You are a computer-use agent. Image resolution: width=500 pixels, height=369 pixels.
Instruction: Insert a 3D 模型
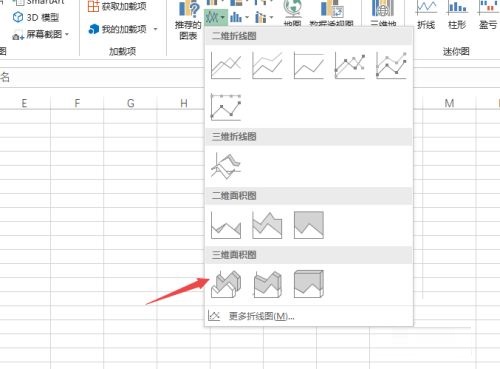pyautogui.click(x=36, y=17)
